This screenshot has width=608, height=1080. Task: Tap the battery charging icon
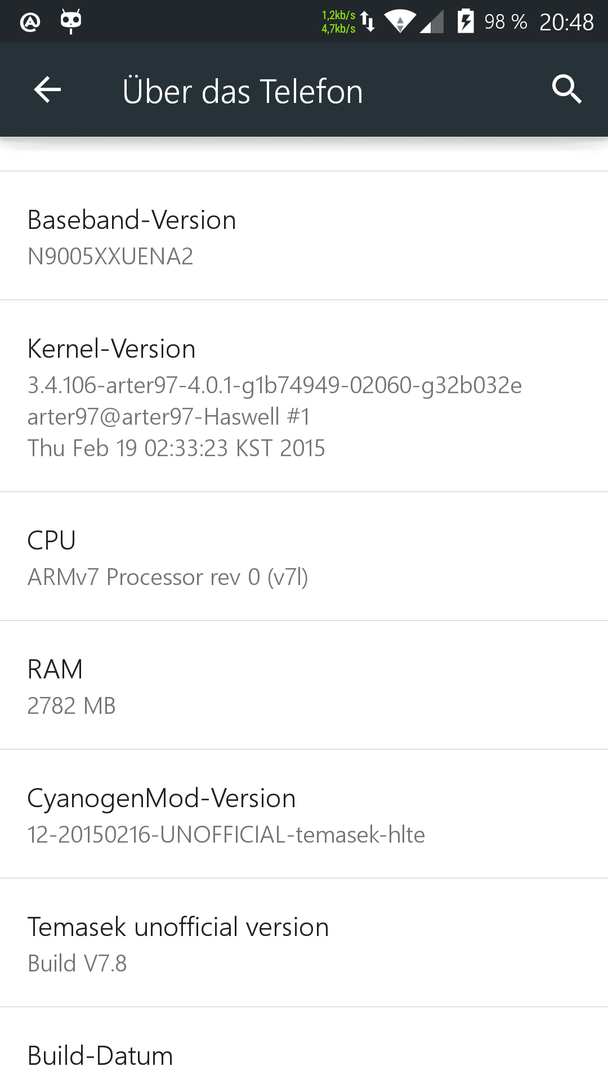tap(465, 21)
